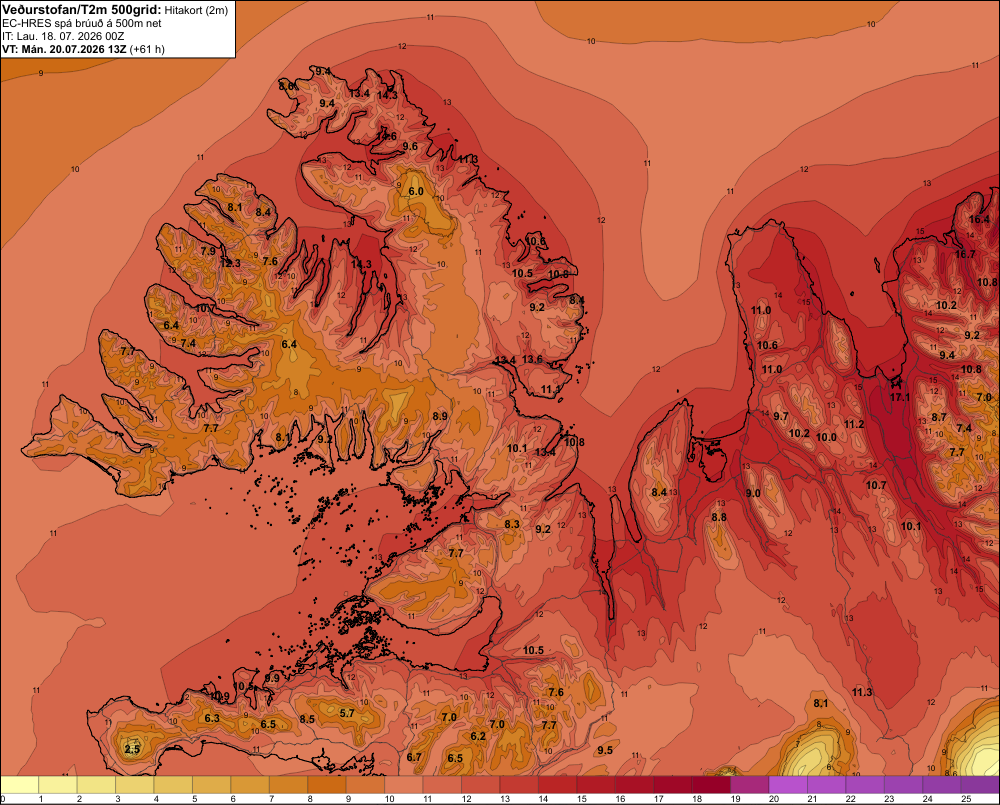This screenshot has width=1000, height=805.
Task: Click the 5.7 temperature value
Action: 347,713
